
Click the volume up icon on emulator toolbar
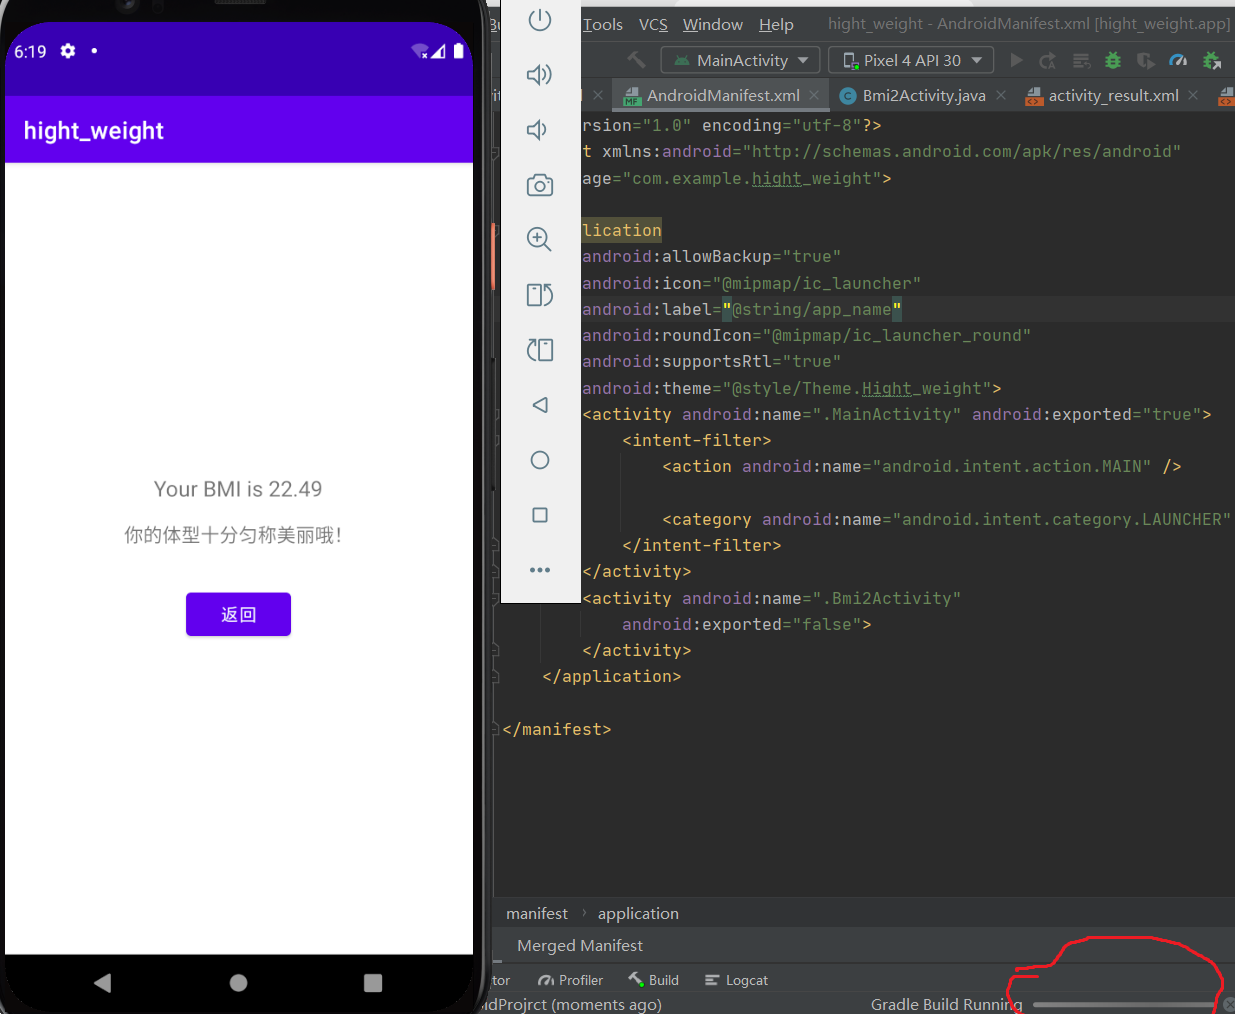coord(540,74)
